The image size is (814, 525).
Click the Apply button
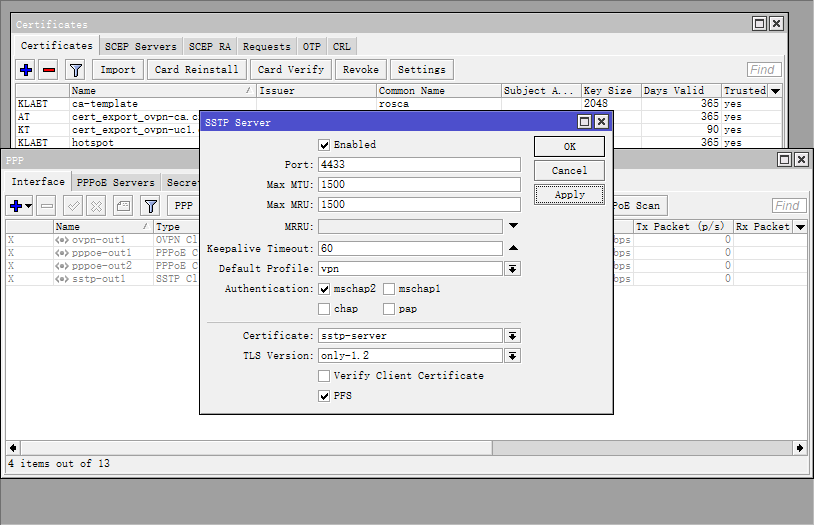(569, 195)
